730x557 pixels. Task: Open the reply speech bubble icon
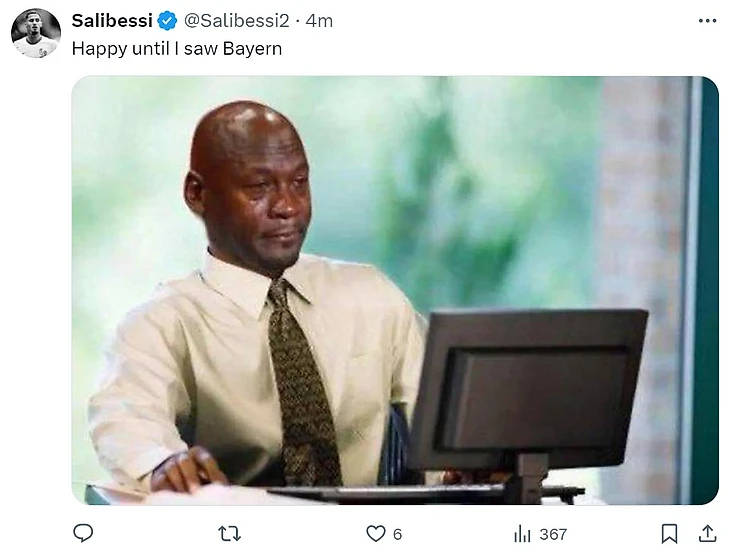83,533
